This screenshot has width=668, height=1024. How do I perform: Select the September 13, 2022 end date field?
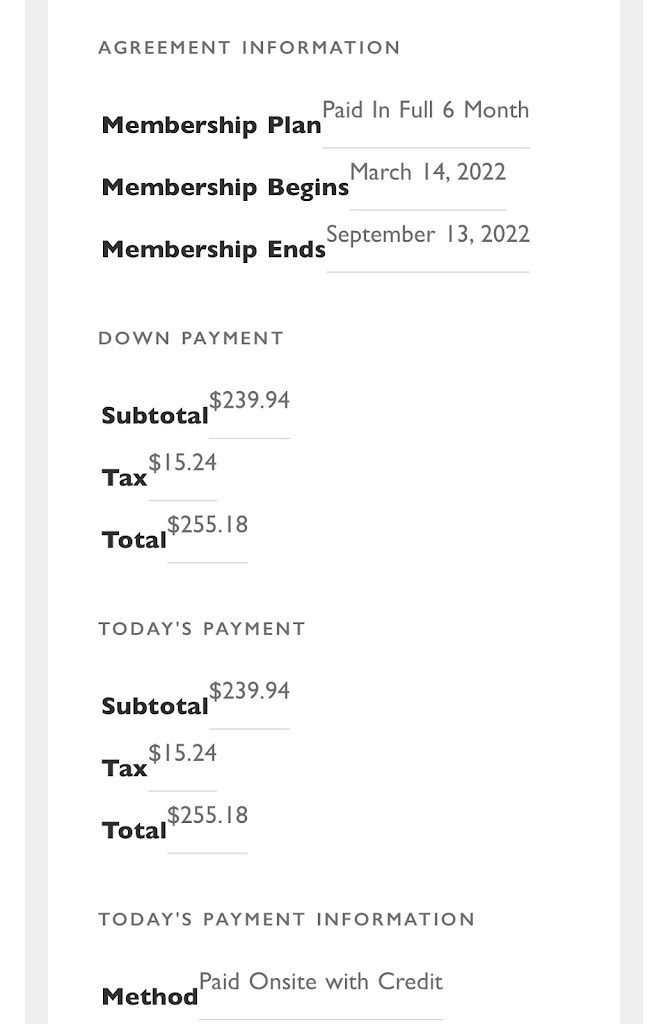[x=427, y=234]
